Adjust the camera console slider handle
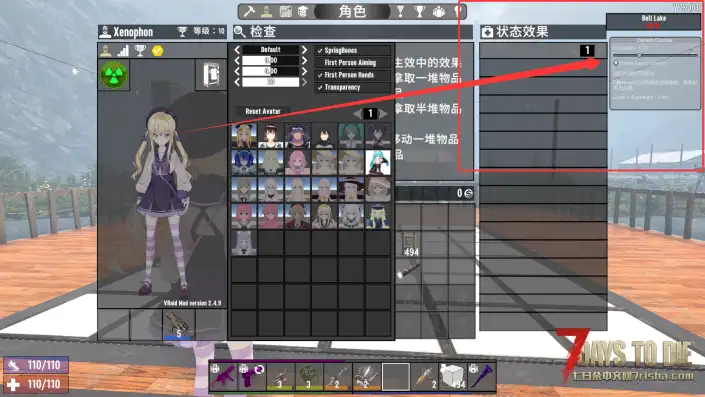 click(x=639, y=55)
